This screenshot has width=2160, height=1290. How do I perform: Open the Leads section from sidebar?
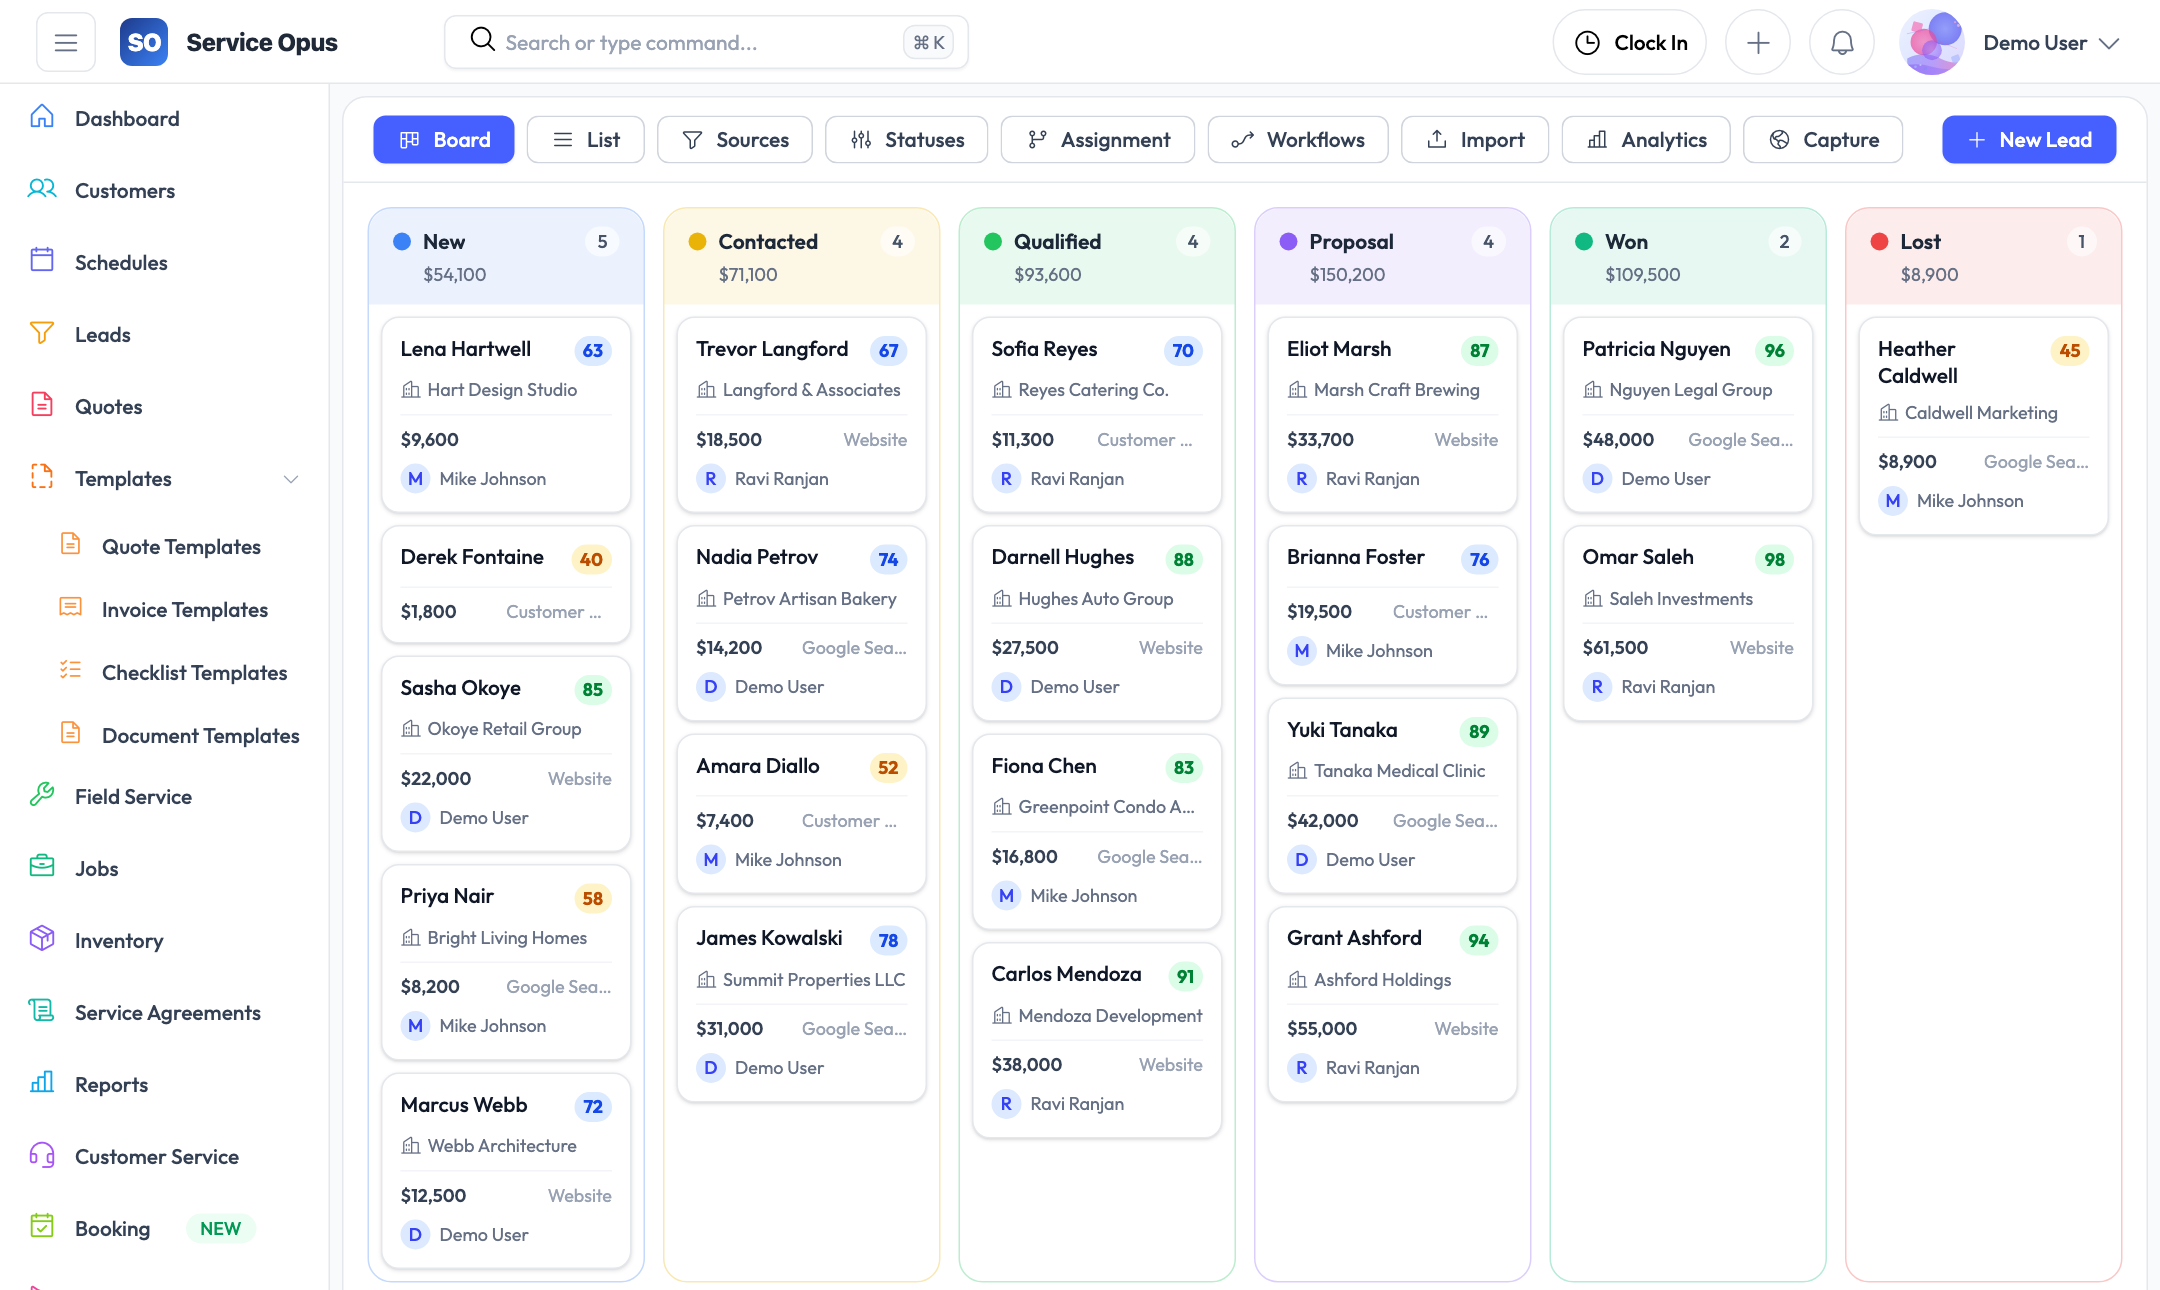coord(103,334)
